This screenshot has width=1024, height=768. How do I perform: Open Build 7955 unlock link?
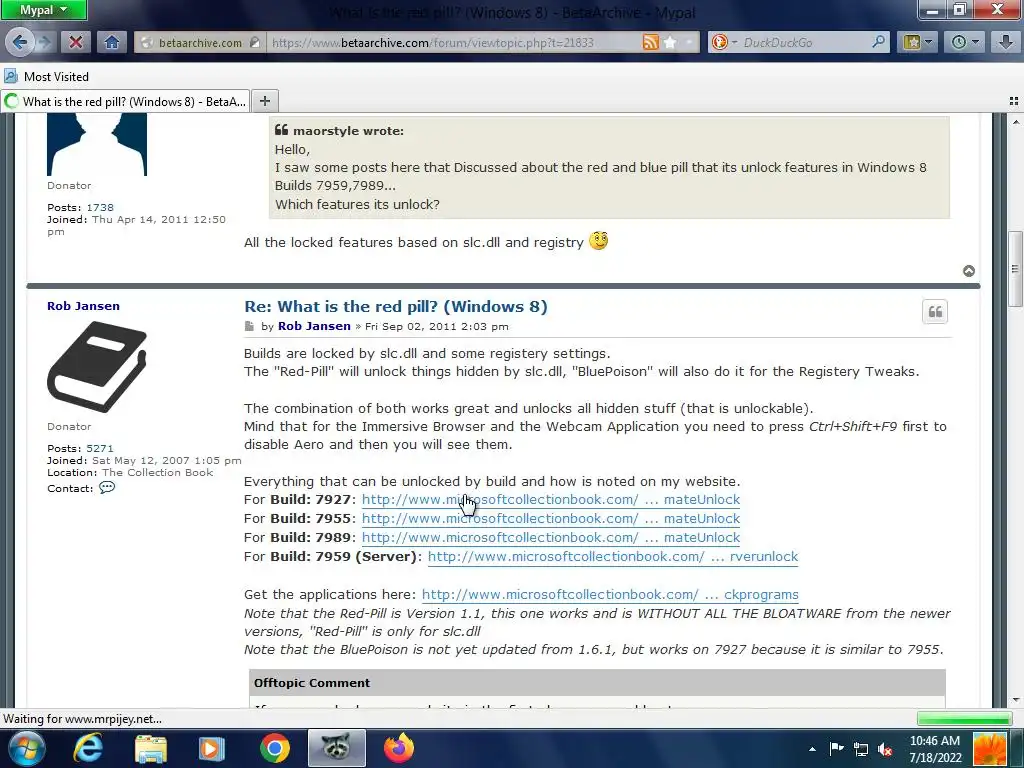click(x=551, y=519)
